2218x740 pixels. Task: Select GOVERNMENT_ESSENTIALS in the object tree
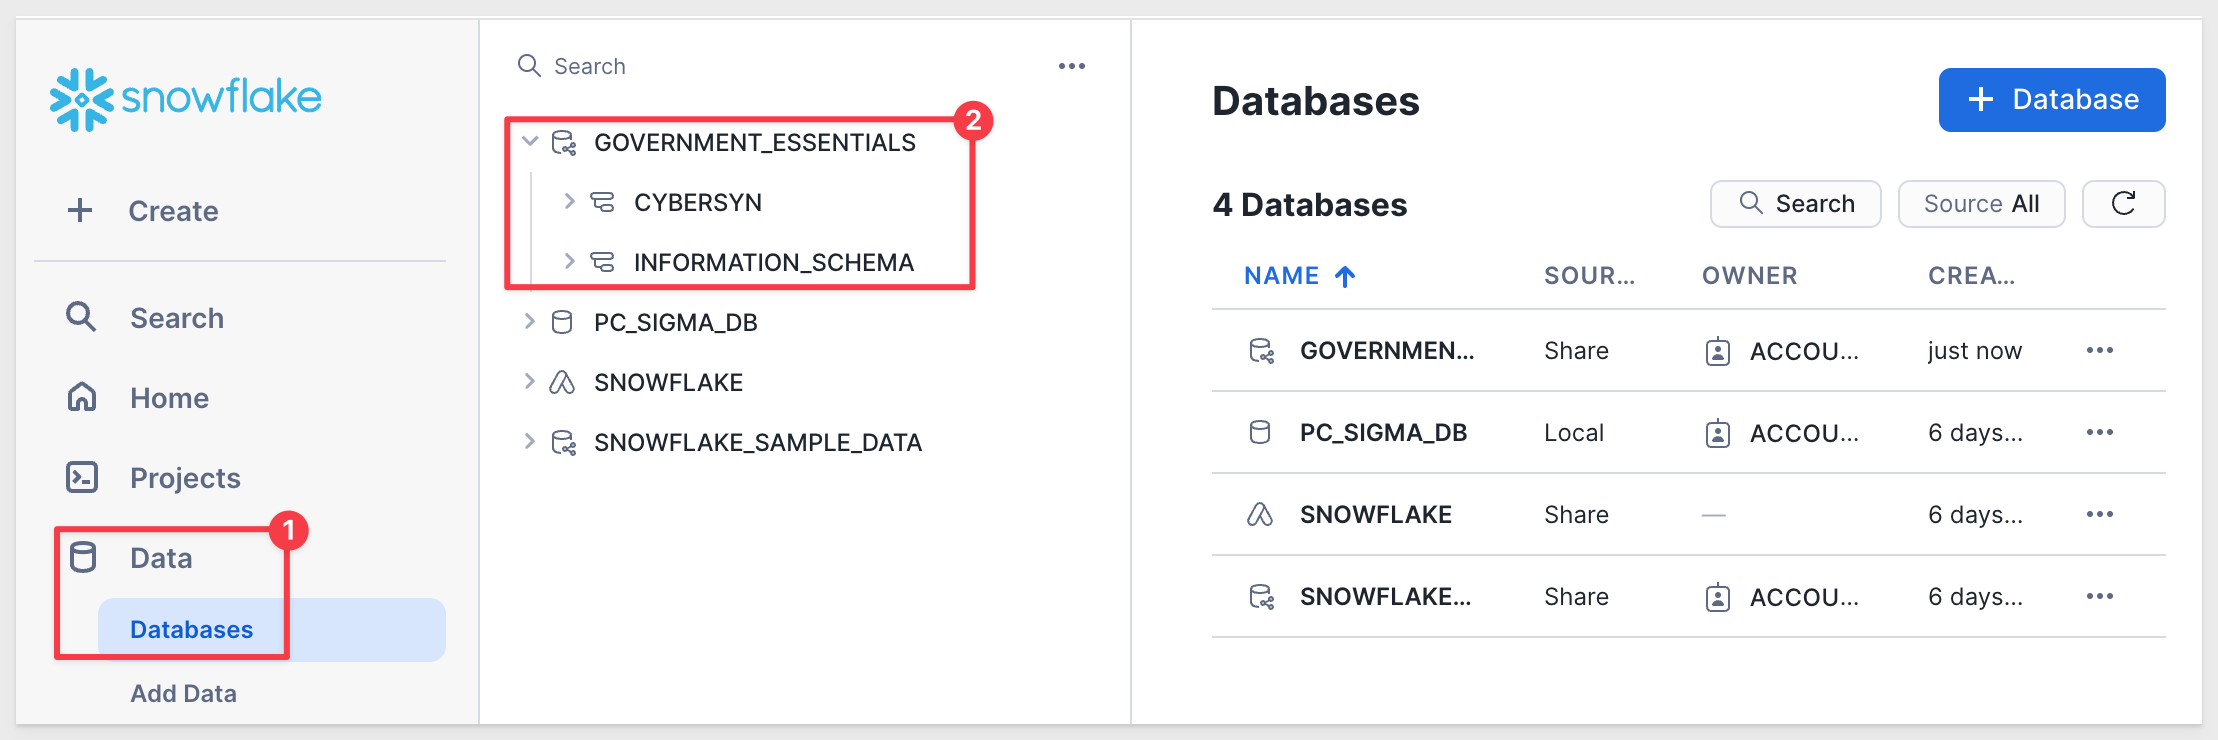[x=755, y=143]
